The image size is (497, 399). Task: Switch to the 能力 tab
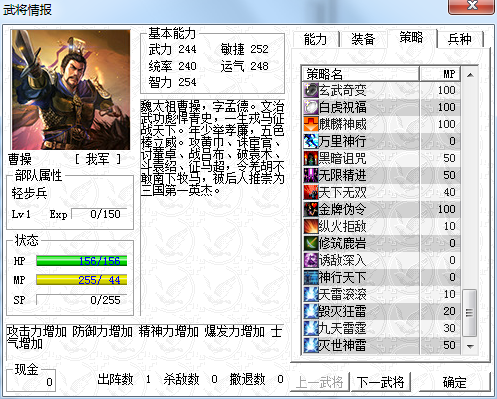[316, 39]
